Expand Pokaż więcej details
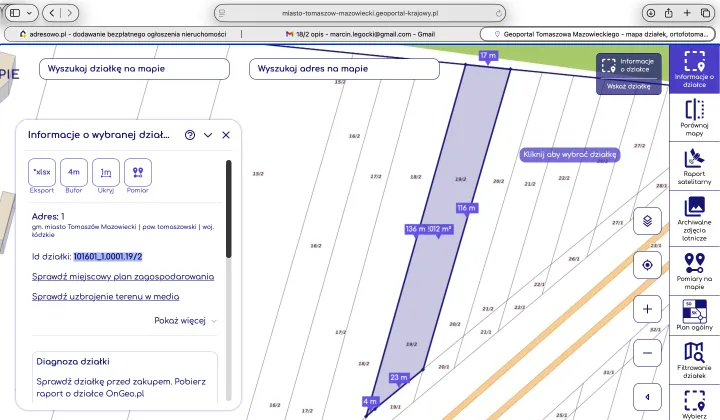This screenshot has width=720, height=420. click(x=185, y=320)
